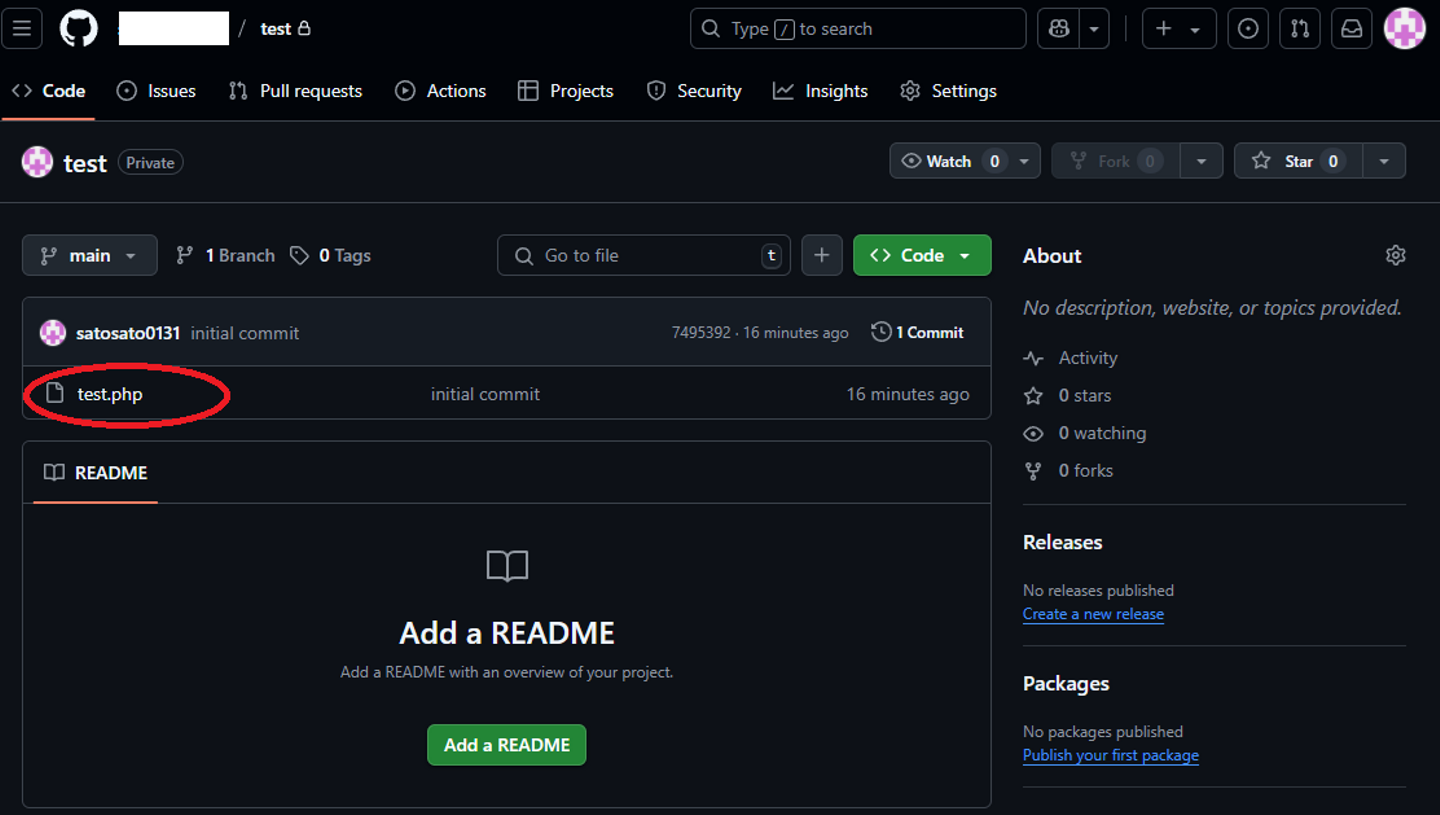The height and width of the screenshot is (815, 1440).
Task: Expand the create new plus dropdown
Action: click(x=1179, y=29)
